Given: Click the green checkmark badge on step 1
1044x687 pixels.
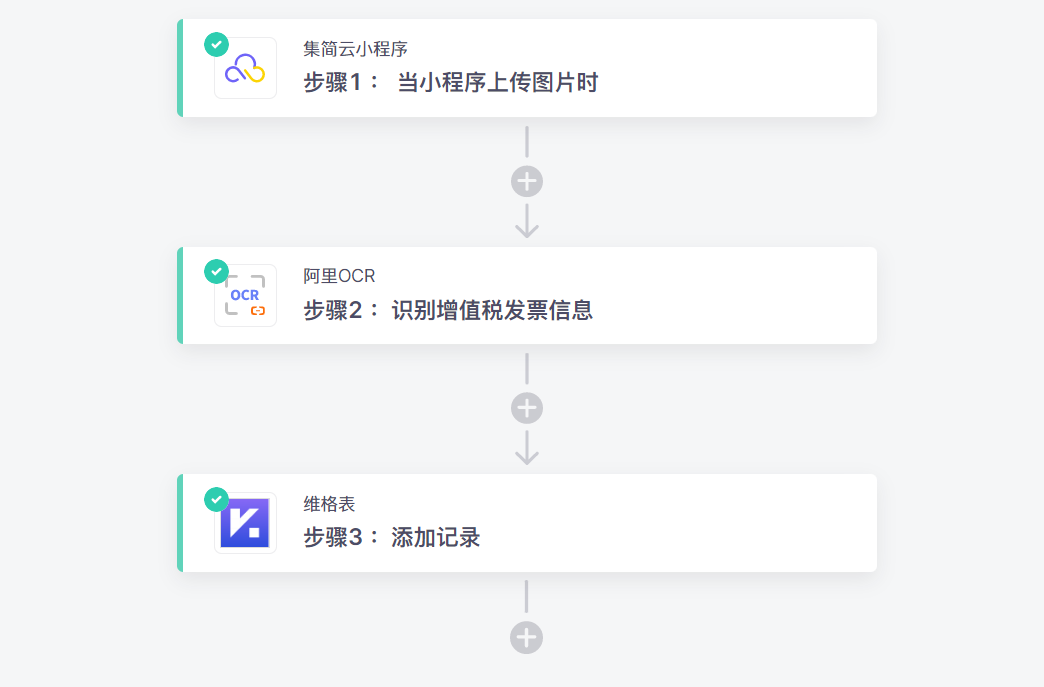Looking at the screenshot, I should click(216, 45).
